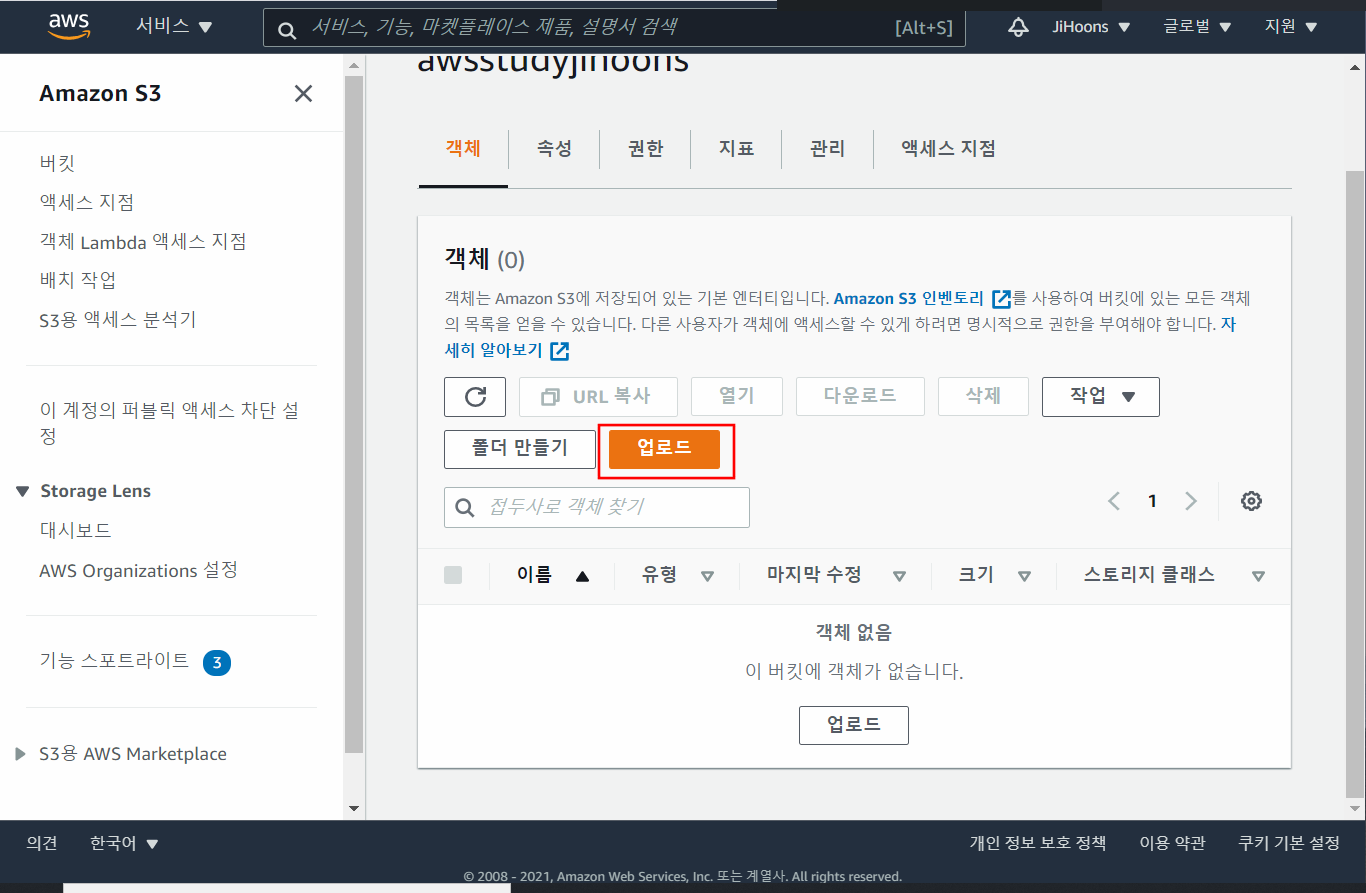Click the 접두사로 객체 찾기 search field
This screenshot has width=1366, height=893.
(x=597, y=508)
